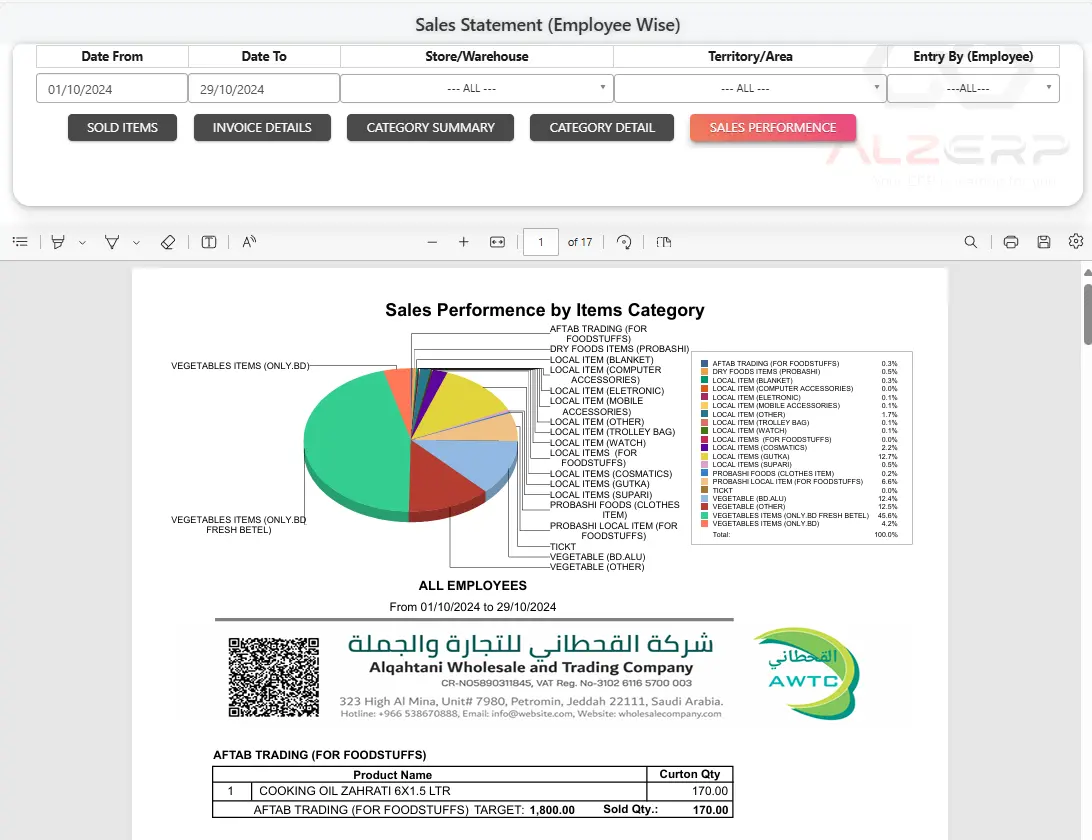This screenshot has width=1092, height=840.
Task: Click the SOLD ITEMS button
Action: [122, 128]
